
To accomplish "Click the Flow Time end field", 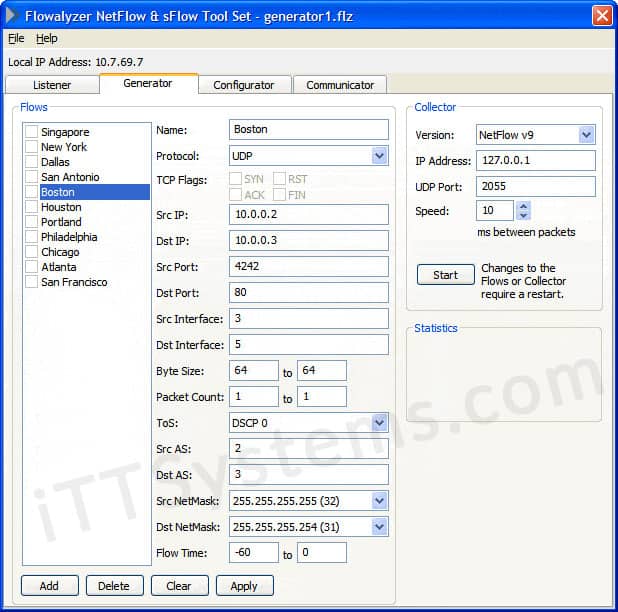I will click(322, 552).
